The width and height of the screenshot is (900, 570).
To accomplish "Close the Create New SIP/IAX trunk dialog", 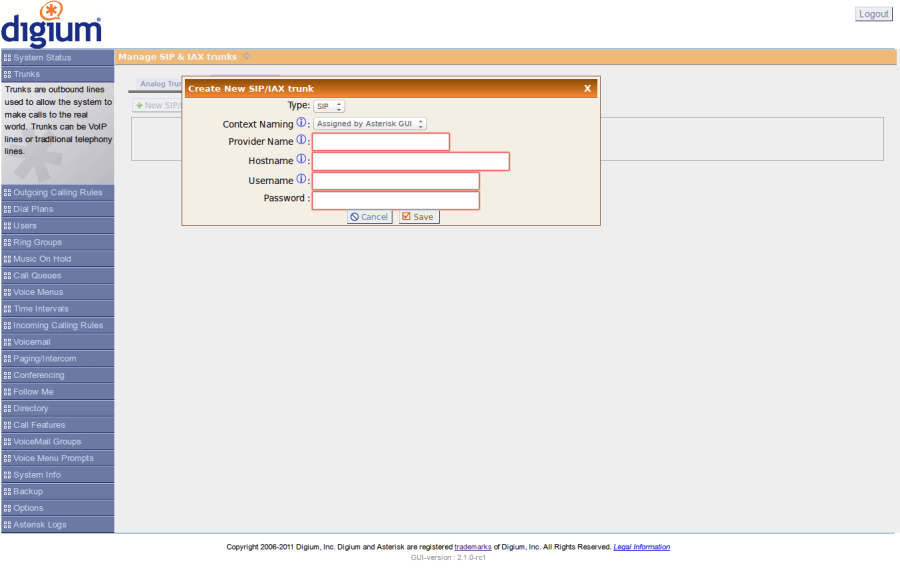I will (x=587, y=89).
